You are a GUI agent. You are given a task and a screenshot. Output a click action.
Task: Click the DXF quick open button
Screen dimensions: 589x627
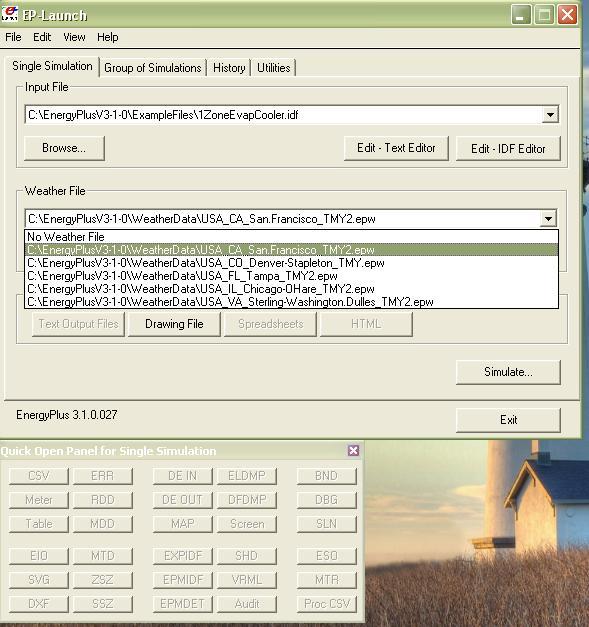coord(39,604)
